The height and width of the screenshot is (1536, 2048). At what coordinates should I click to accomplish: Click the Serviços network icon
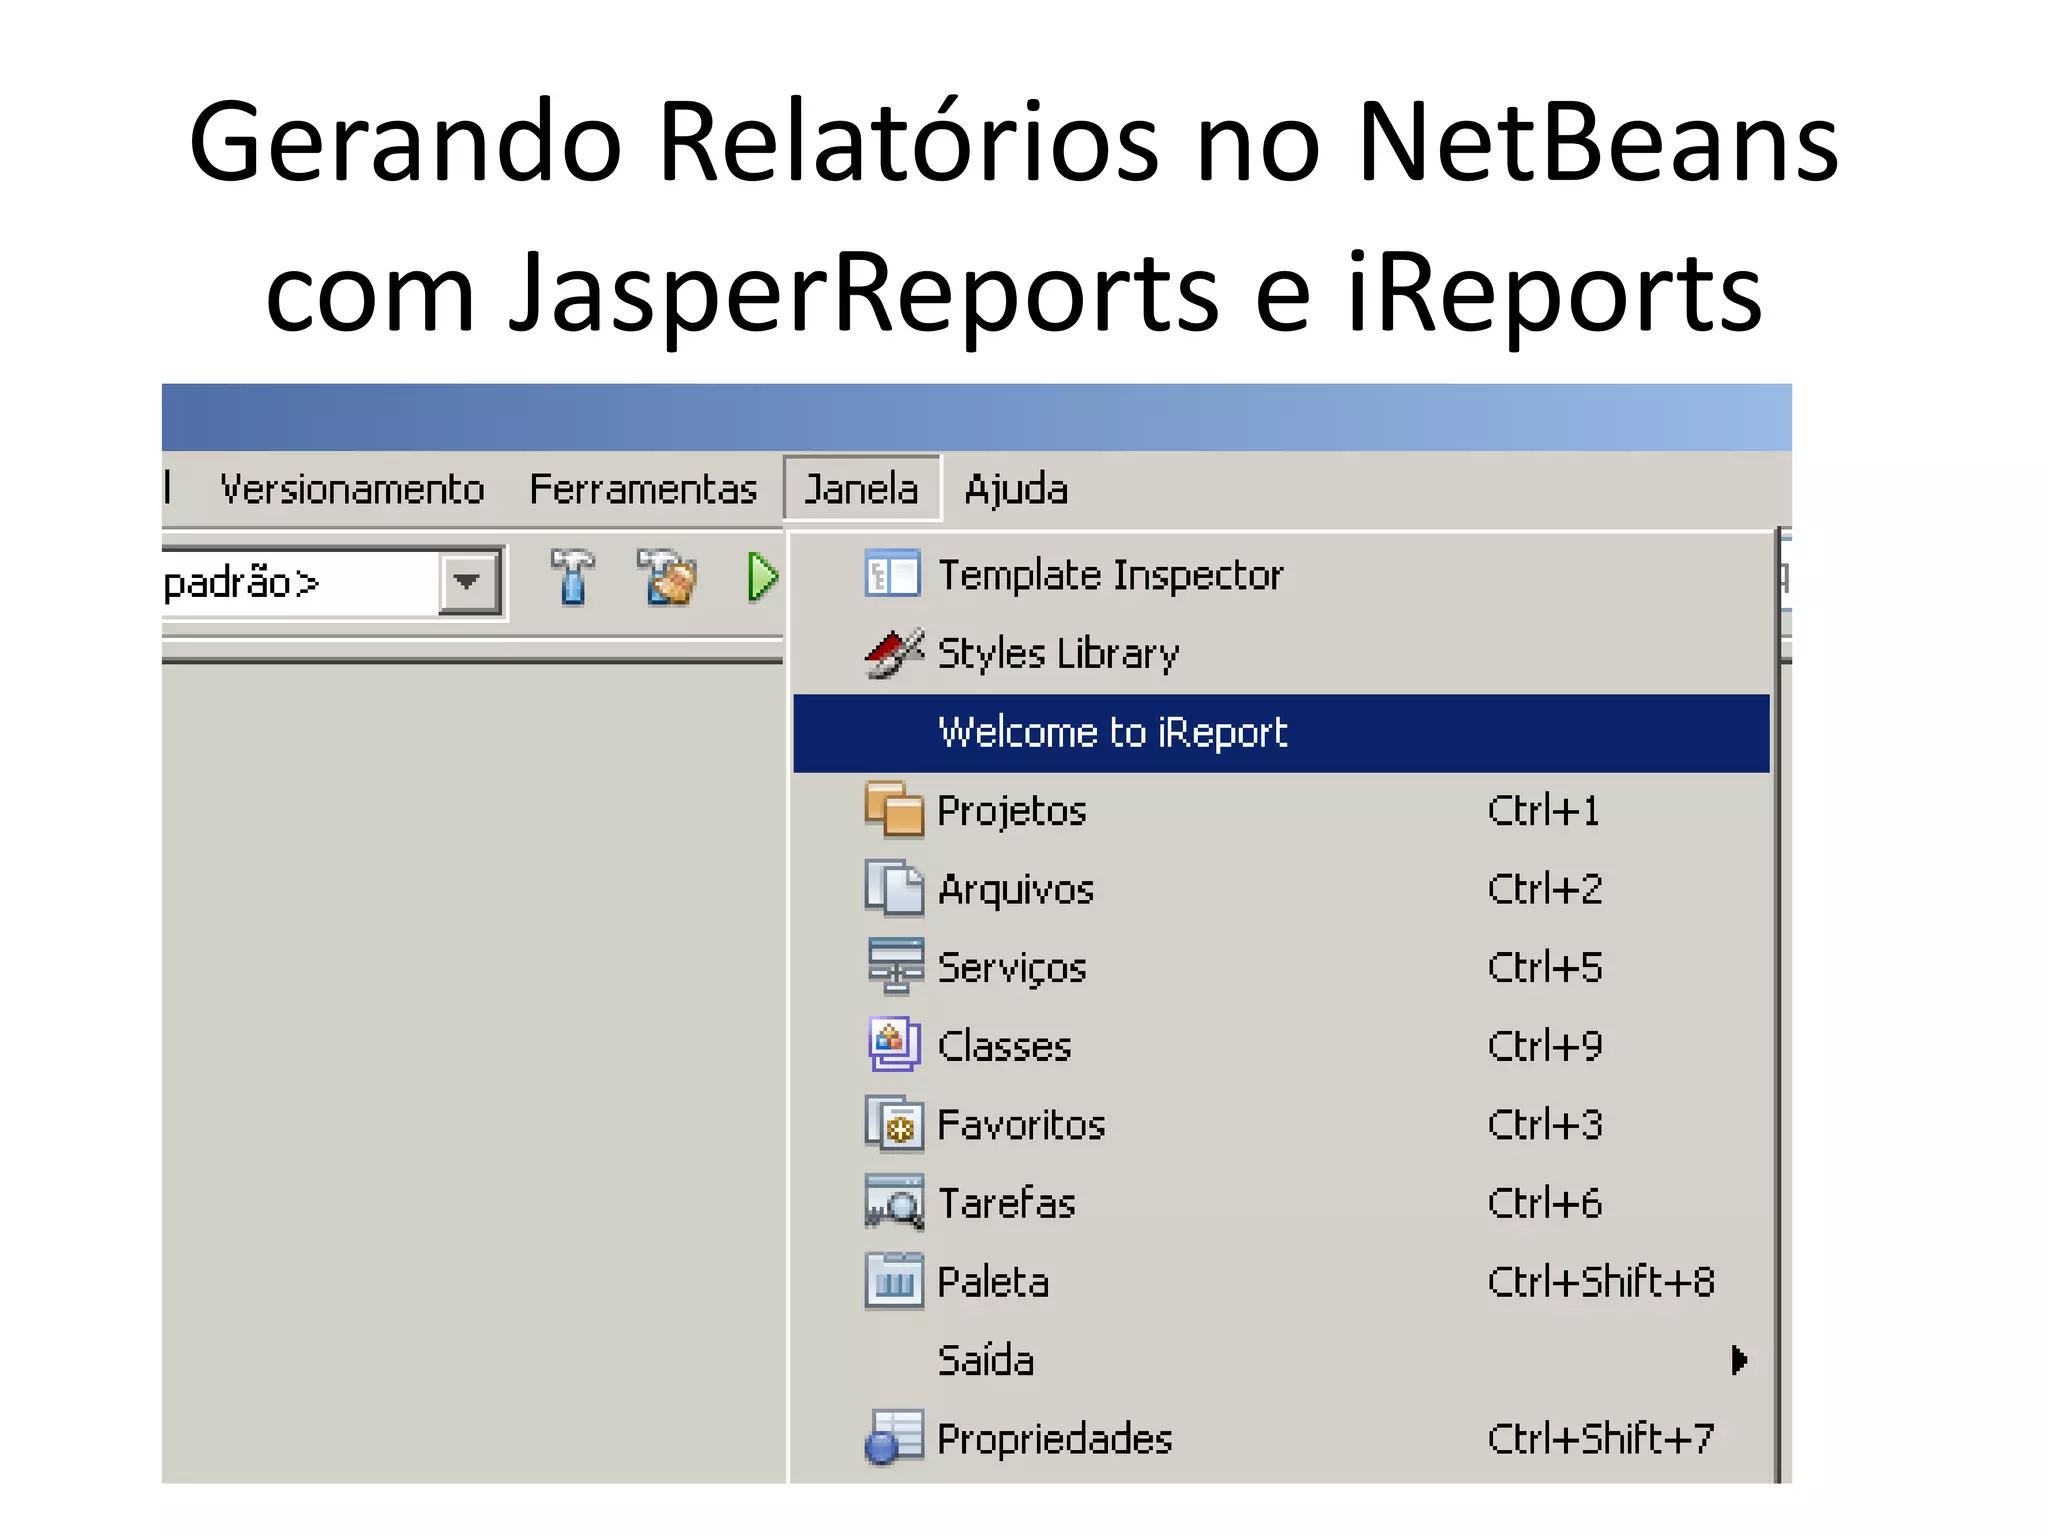click(896, 966)
